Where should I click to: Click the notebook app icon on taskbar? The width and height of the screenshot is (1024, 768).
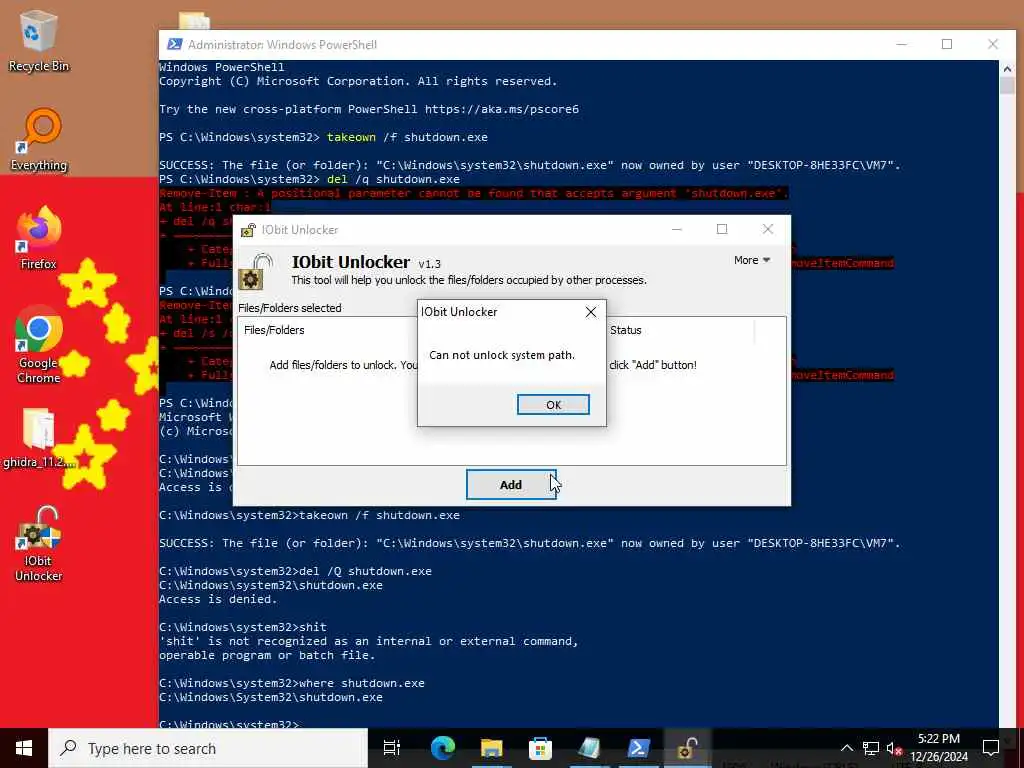tap(589, 748)
